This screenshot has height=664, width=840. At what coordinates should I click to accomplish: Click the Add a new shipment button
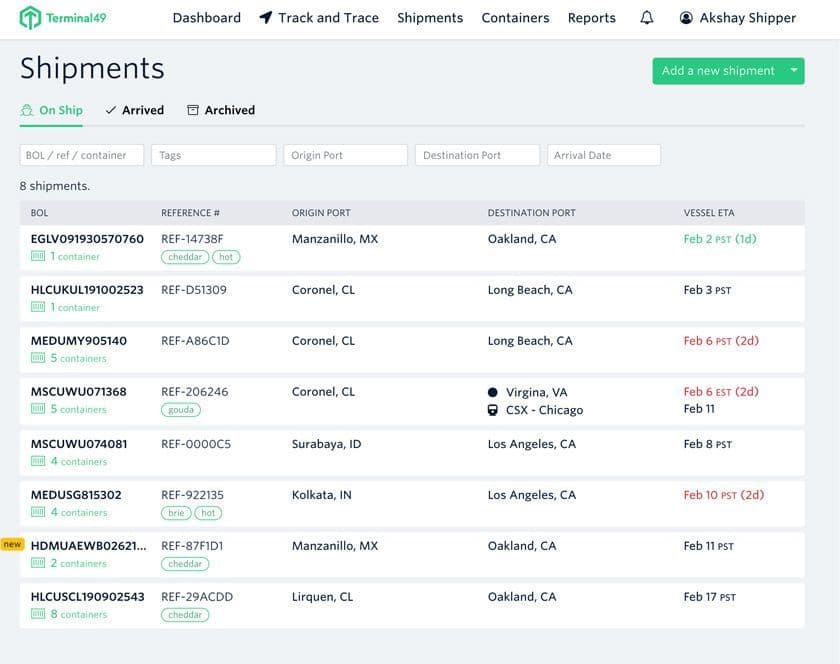point(718,71)
